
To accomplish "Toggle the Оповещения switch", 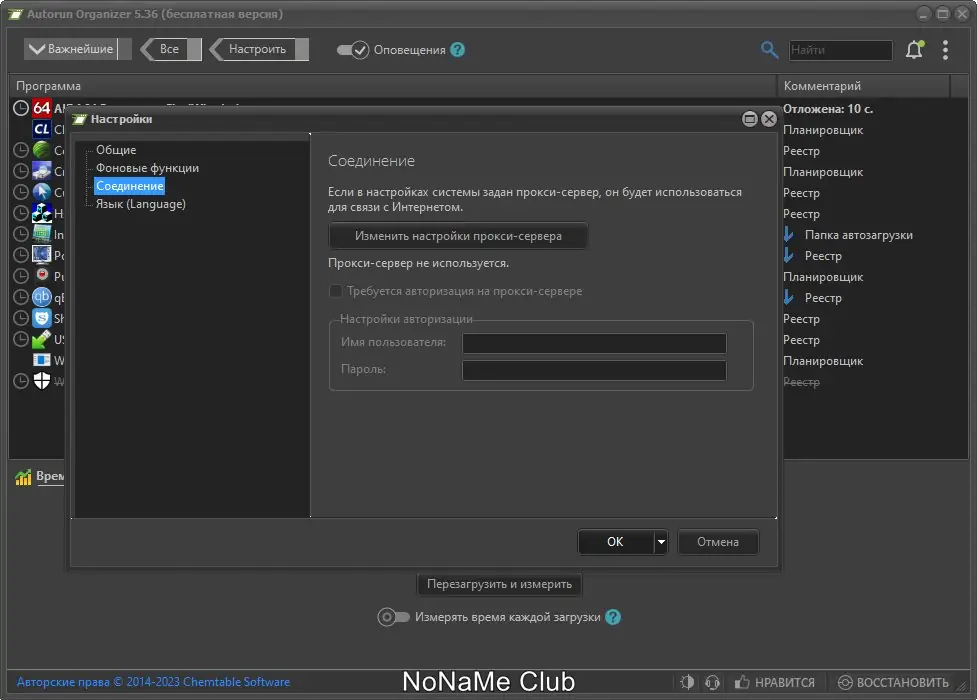I will pyautogui.click(x=353, y=50).
